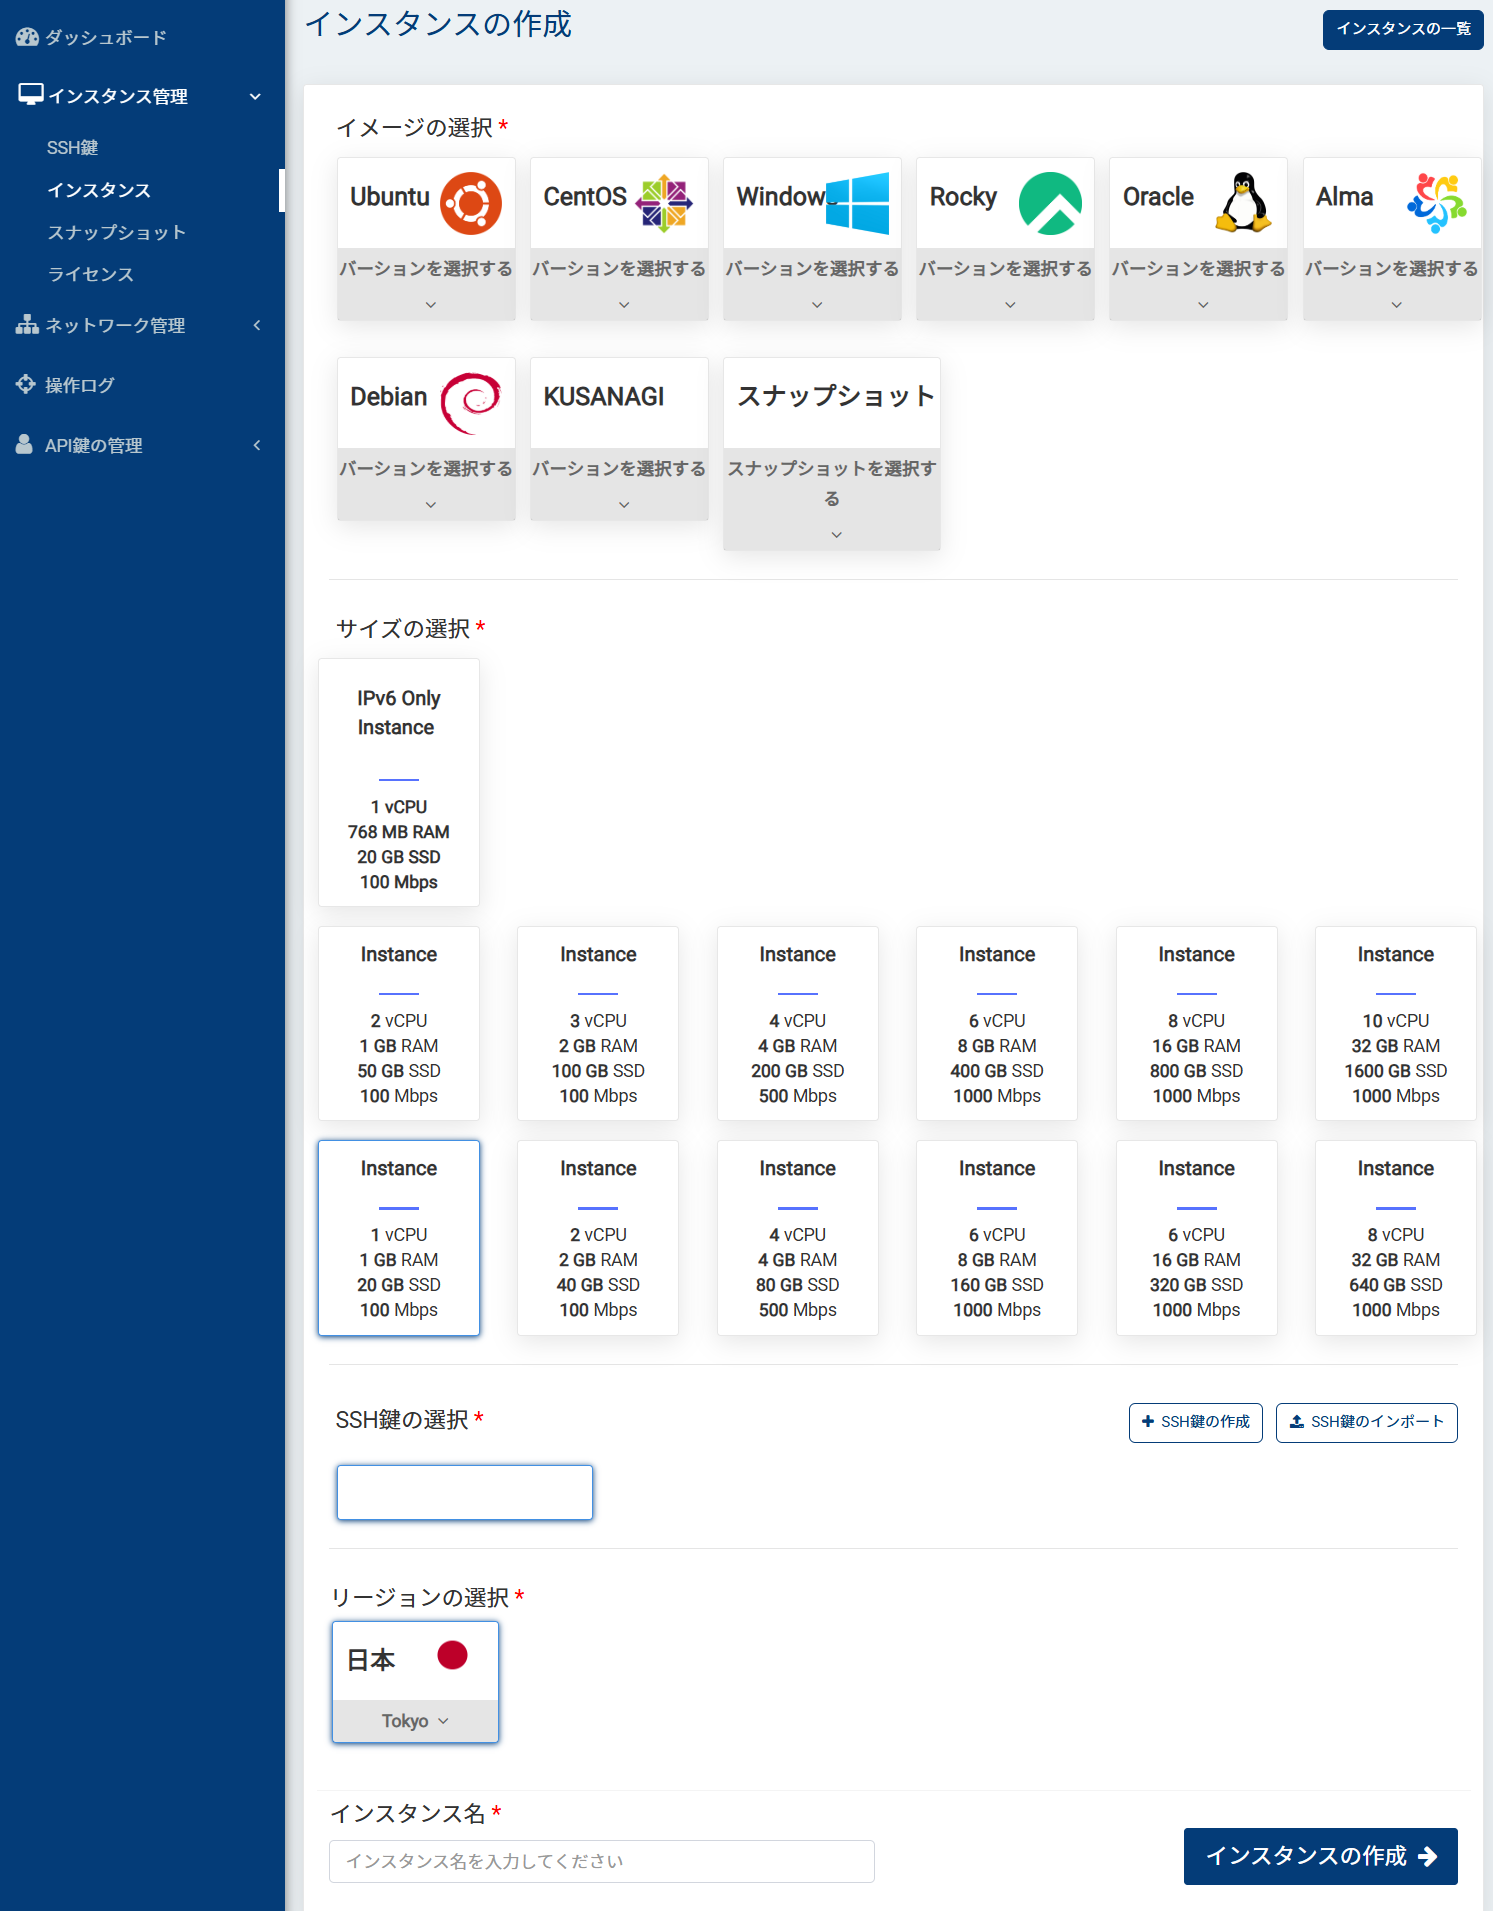Click the Ubuntu logo icon
Image resolution: width=1493 pixels, height=1911 pixels.
click(x=471, y=203)
